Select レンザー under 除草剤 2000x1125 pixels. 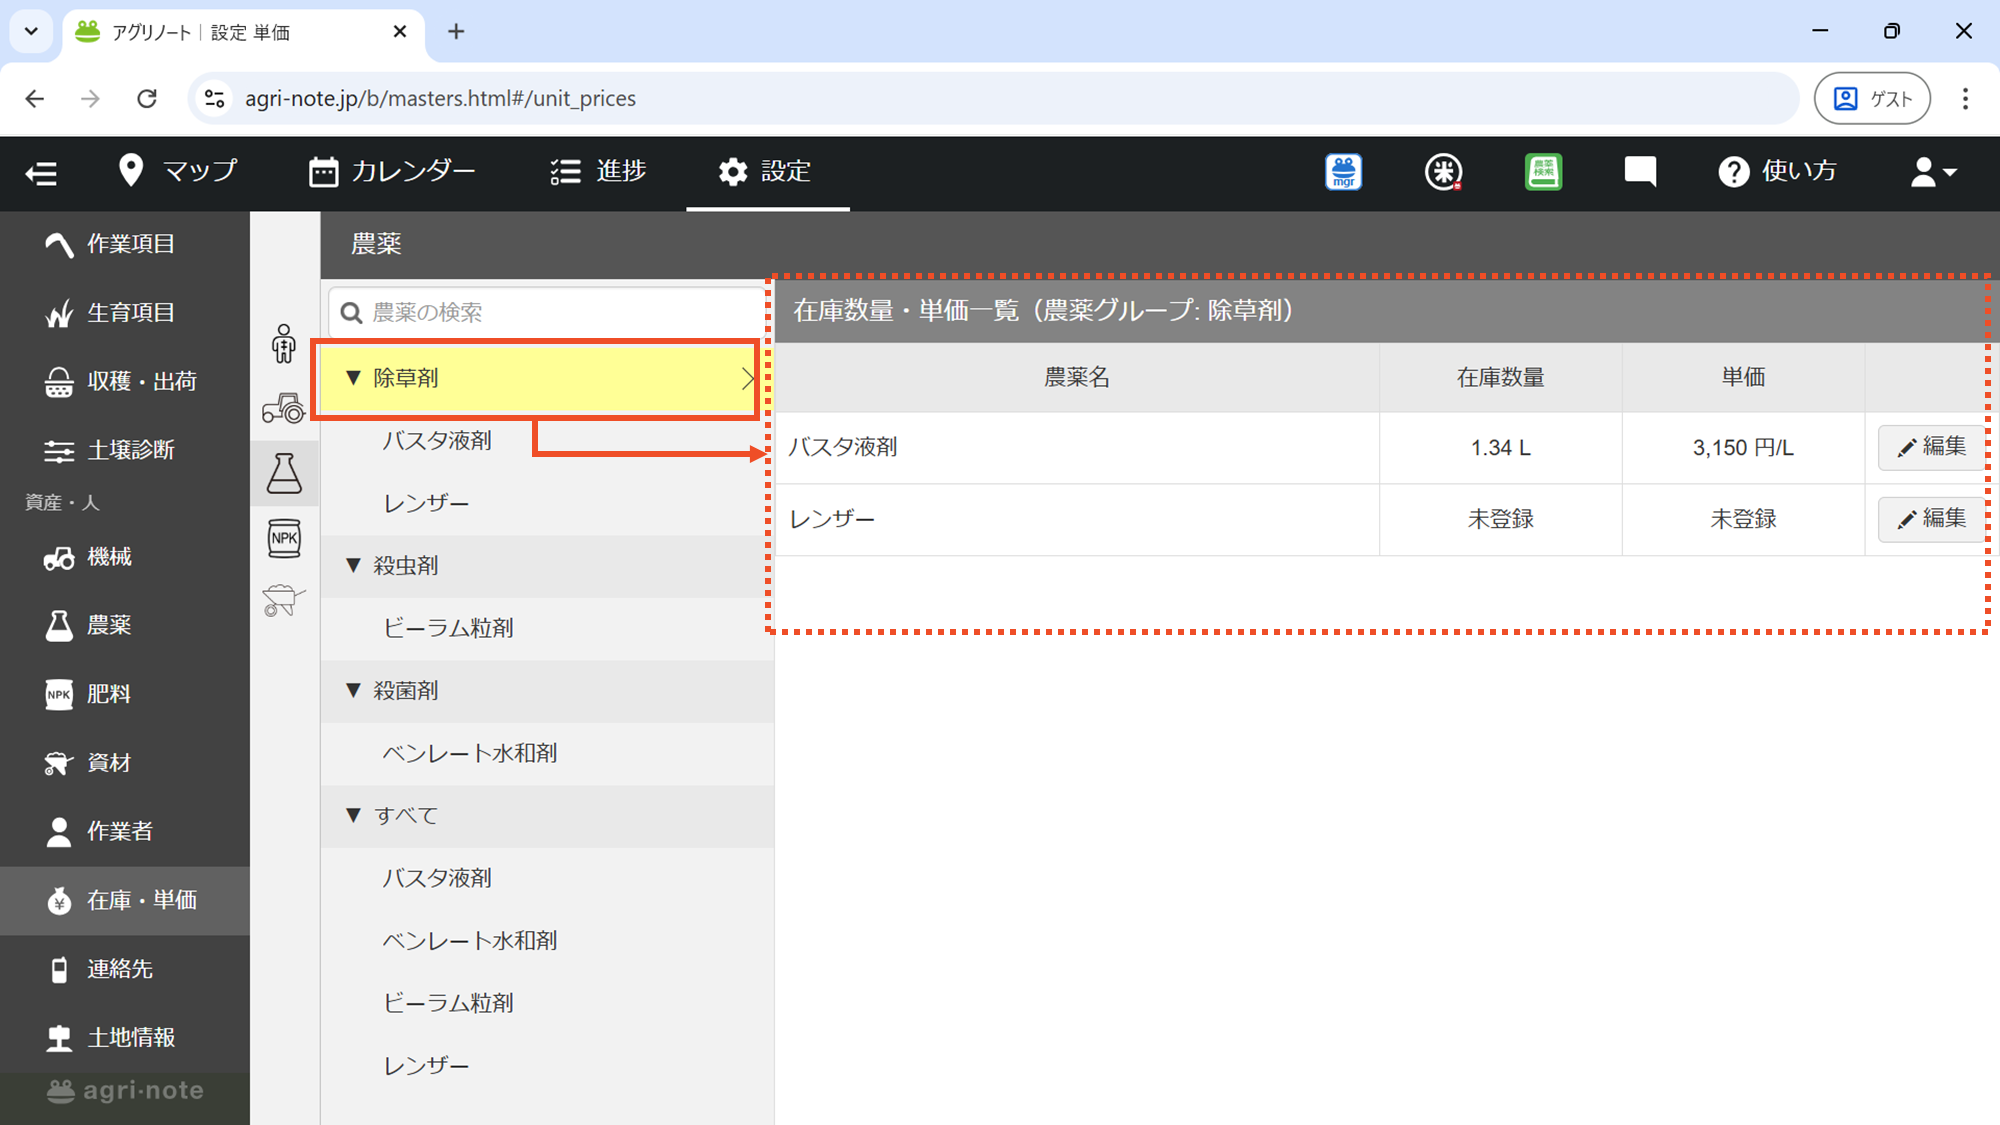[426, 503]
